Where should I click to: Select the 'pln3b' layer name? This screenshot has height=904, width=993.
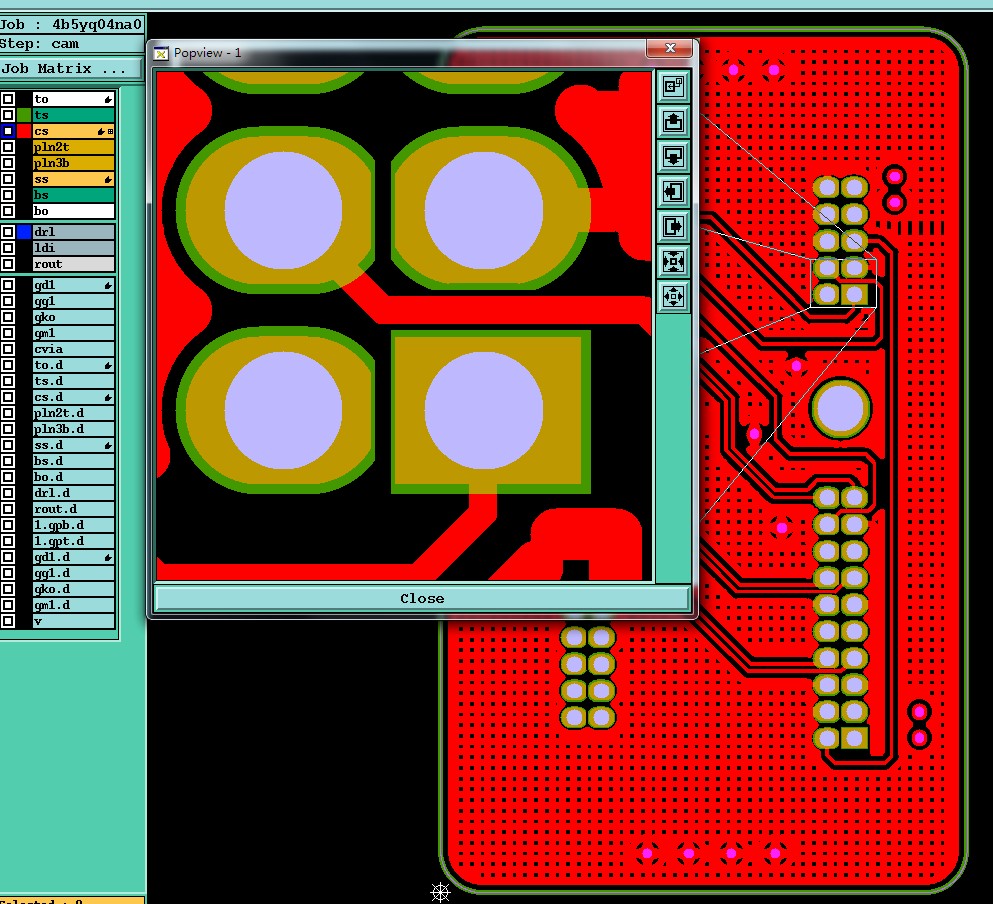73,163
